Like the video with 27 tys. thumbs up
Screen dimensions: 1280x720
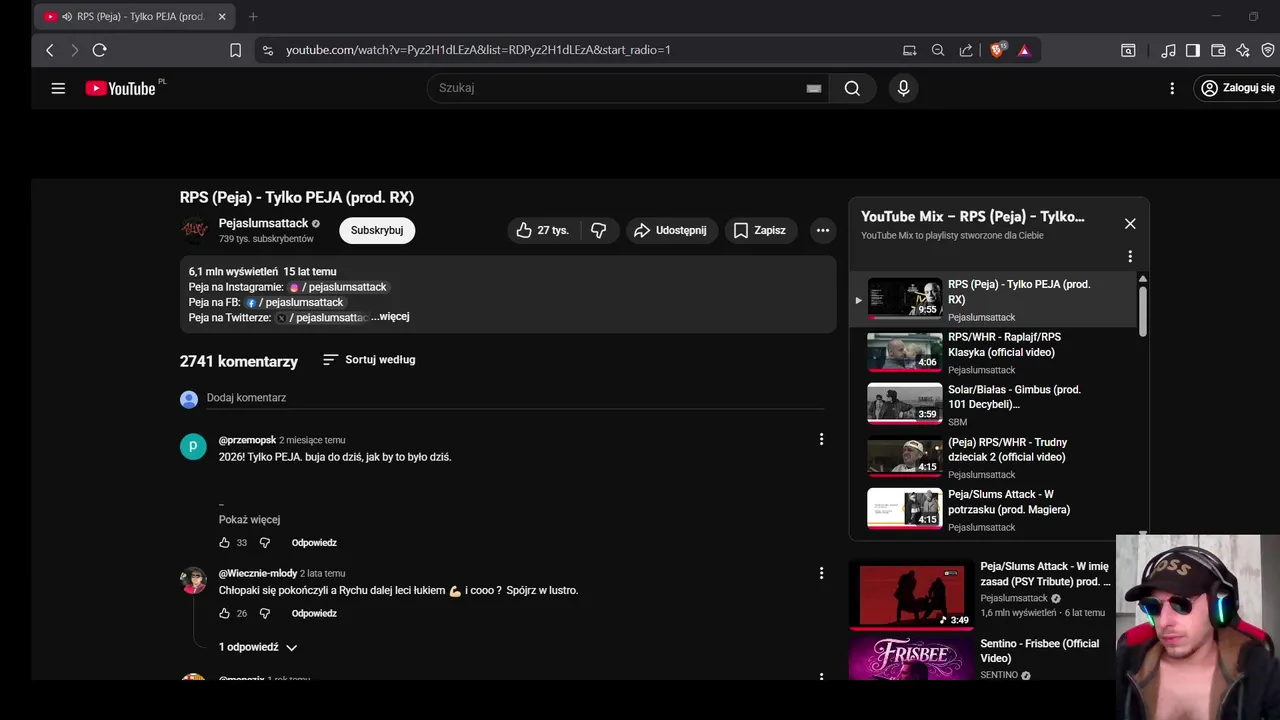pos(542,230)
